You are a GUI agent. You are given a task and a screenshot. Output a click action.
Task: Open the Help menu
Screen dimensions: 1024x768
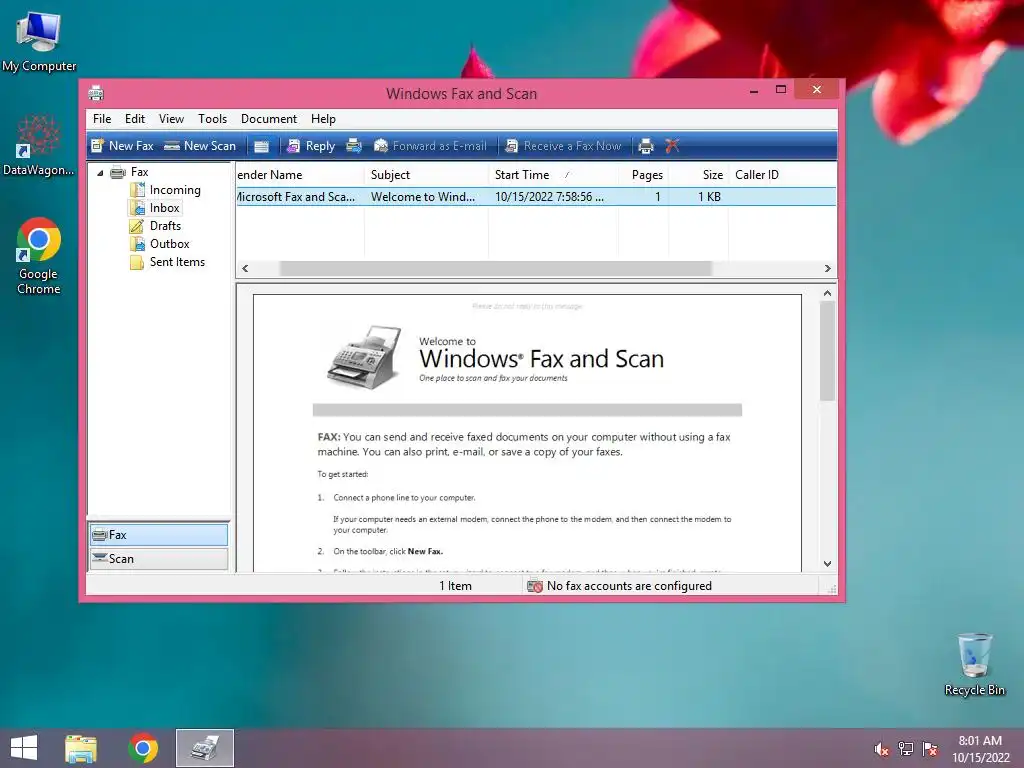tap(323, 119)
